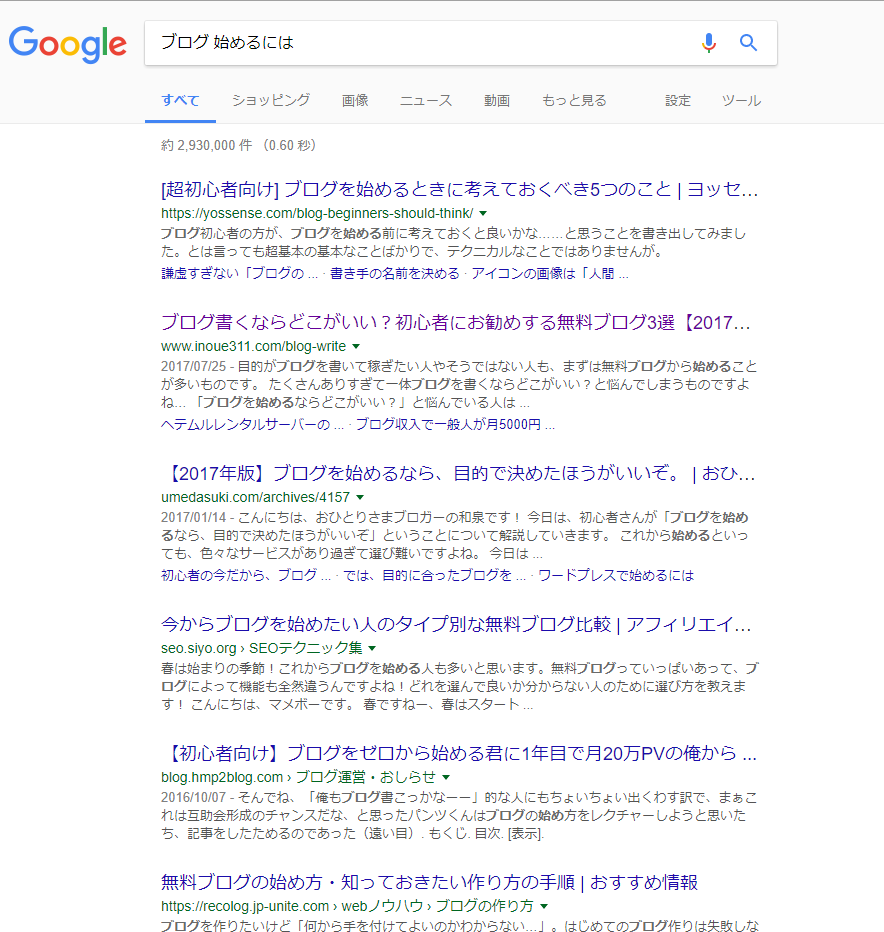Click the www.inoue311.com/blog-write URL text
This screenshot has height=932, width=884.
(x=253, y=347)
